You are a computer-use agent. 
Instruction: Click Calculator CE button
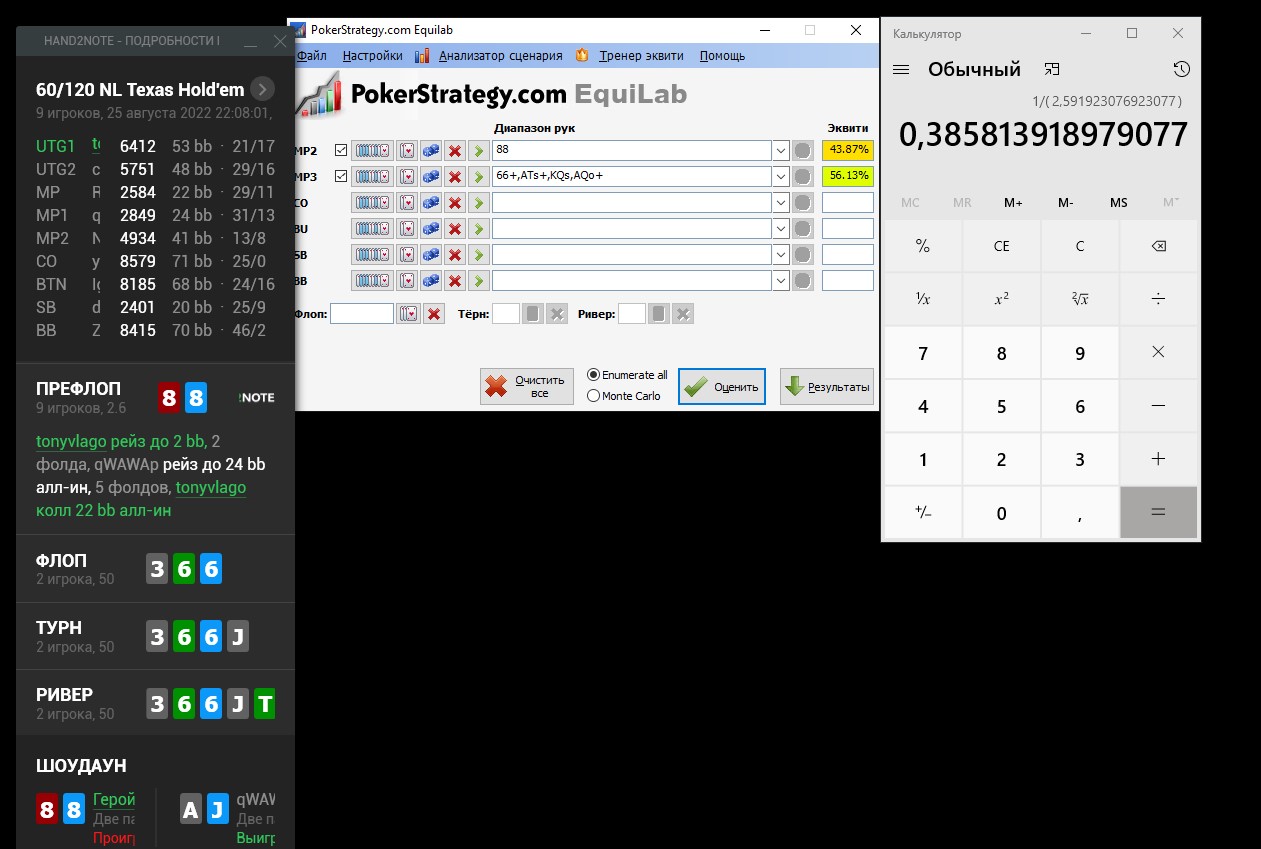pos(1001,246)
